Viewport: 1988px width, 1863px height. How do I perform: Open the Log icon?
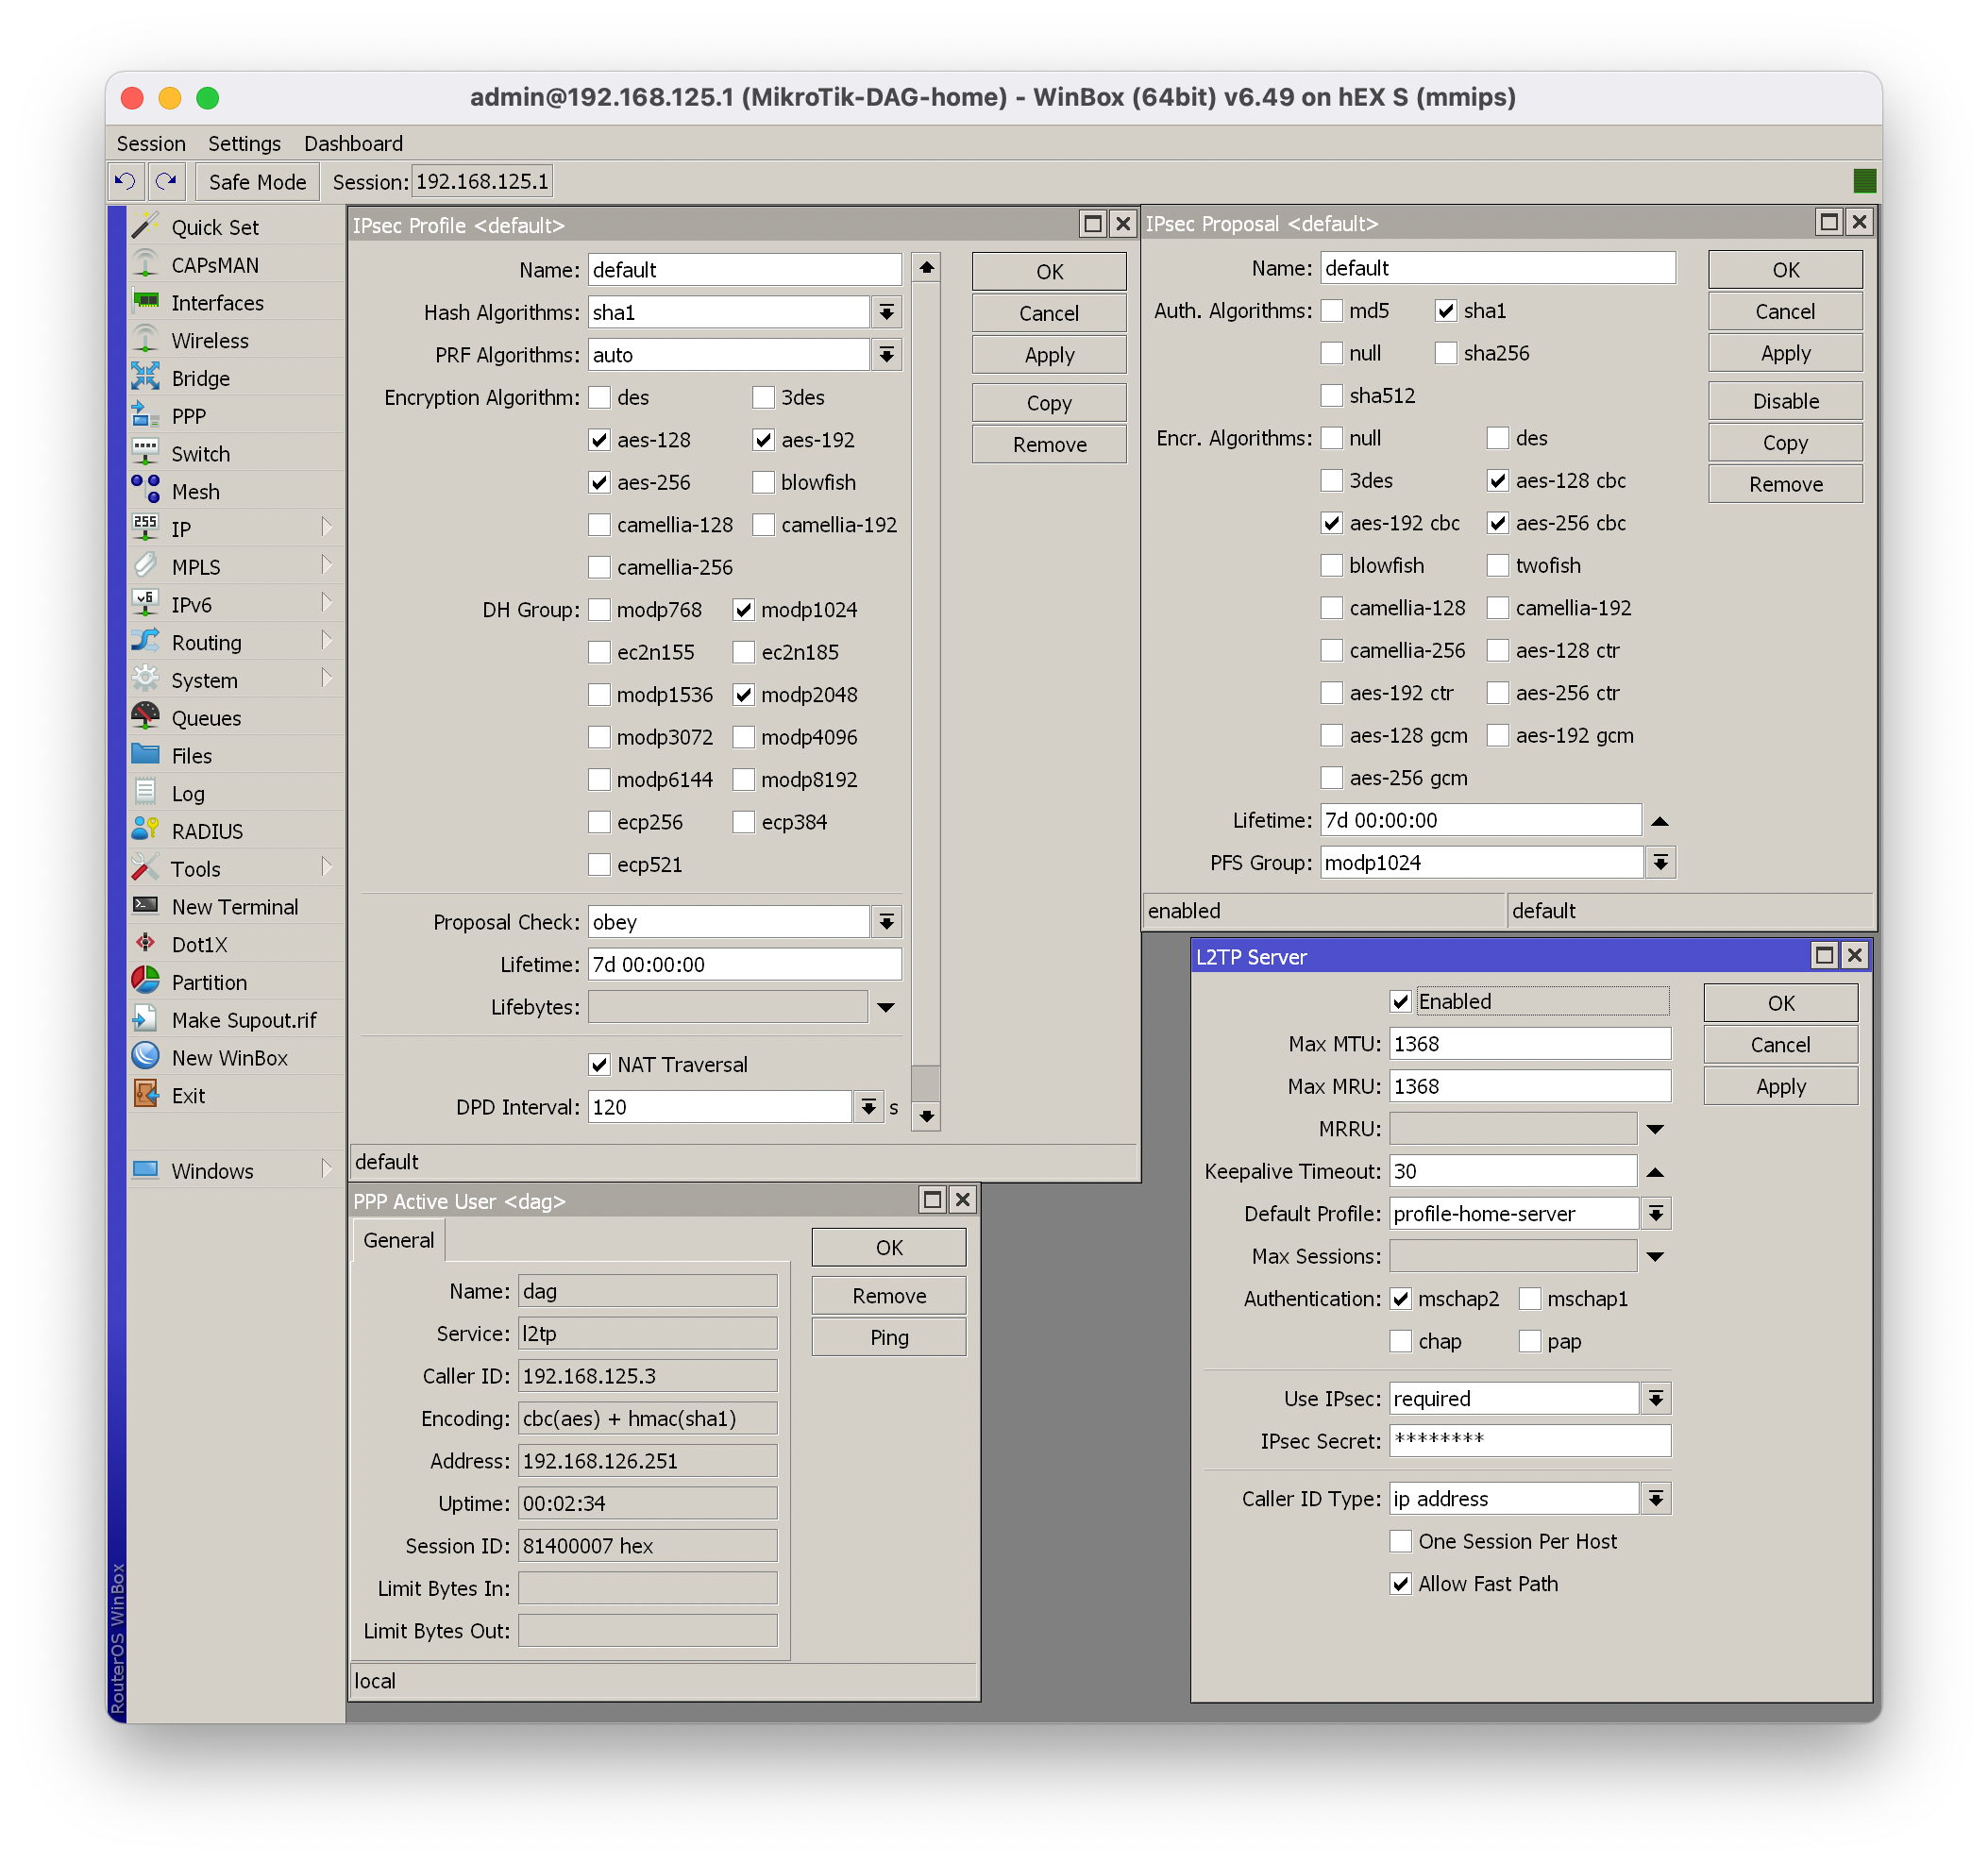click(146, 793)
